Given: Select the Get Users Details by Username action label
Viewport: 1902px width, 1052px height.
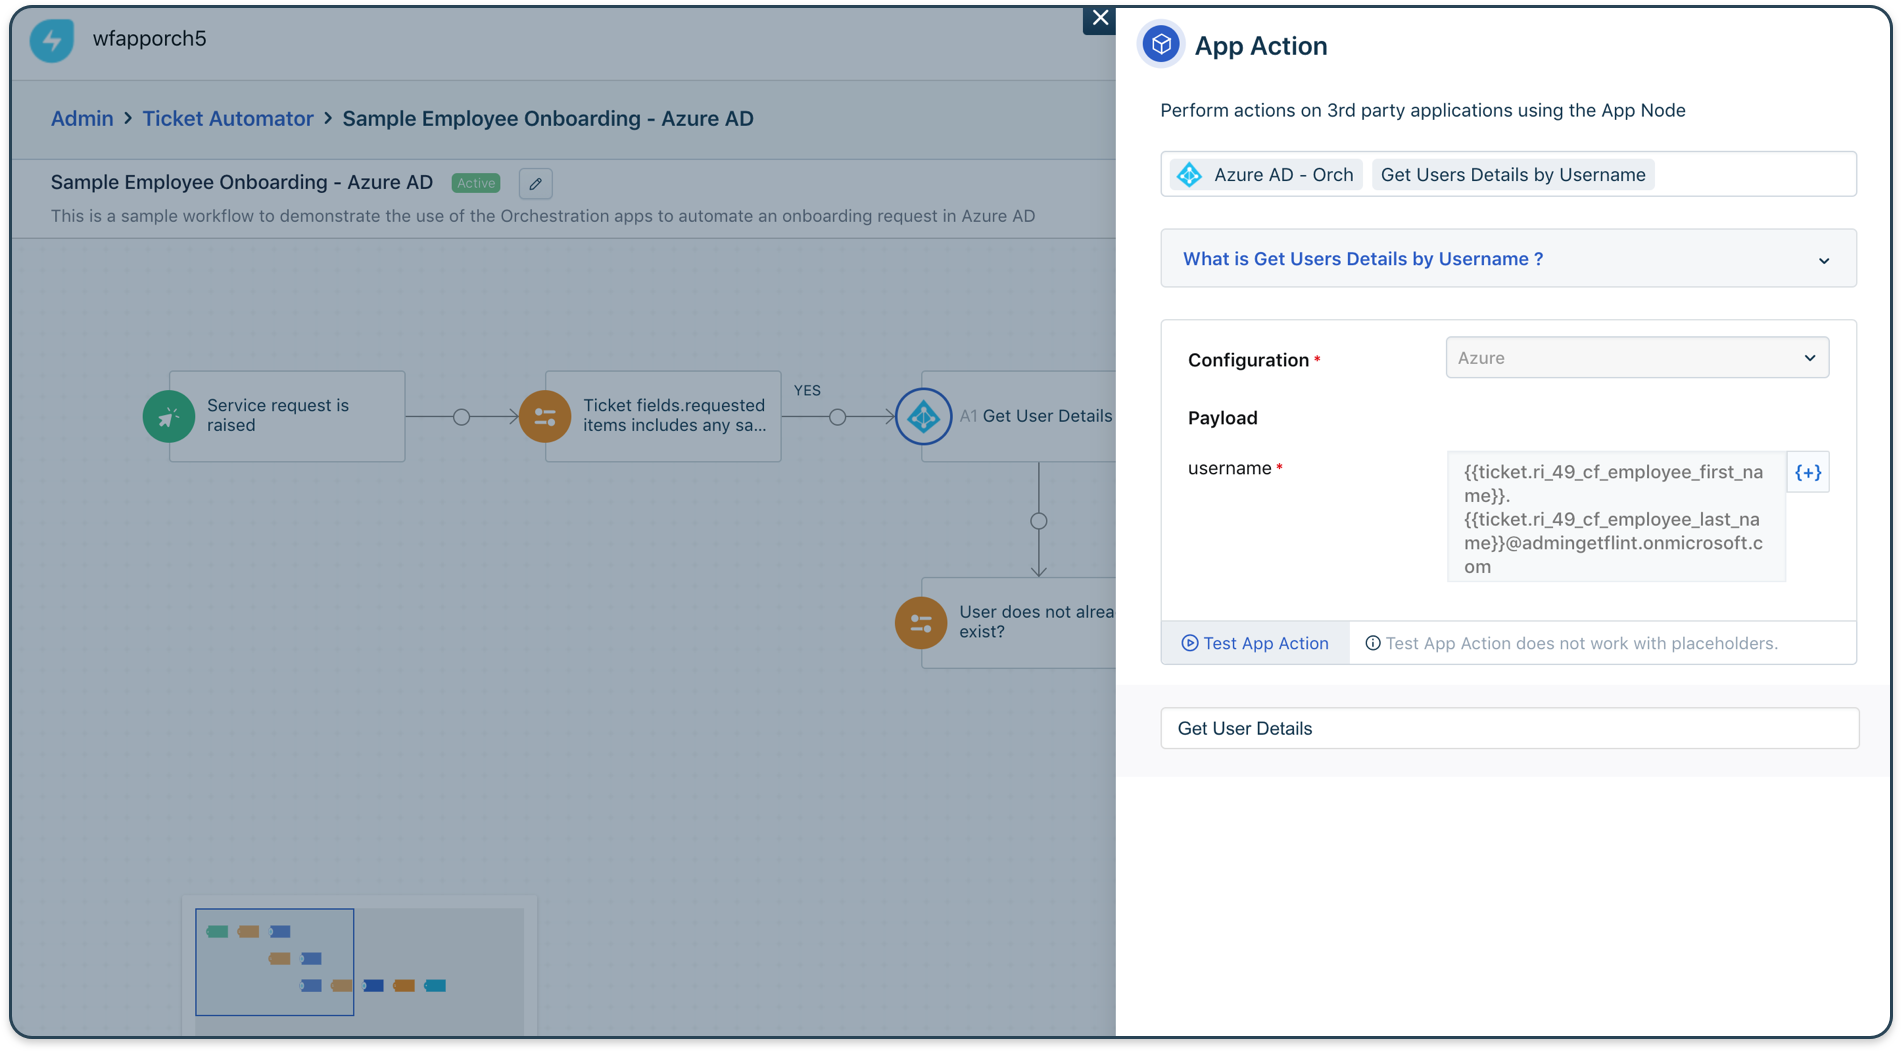Looking at the screenshot, I should coord(1512,174).
